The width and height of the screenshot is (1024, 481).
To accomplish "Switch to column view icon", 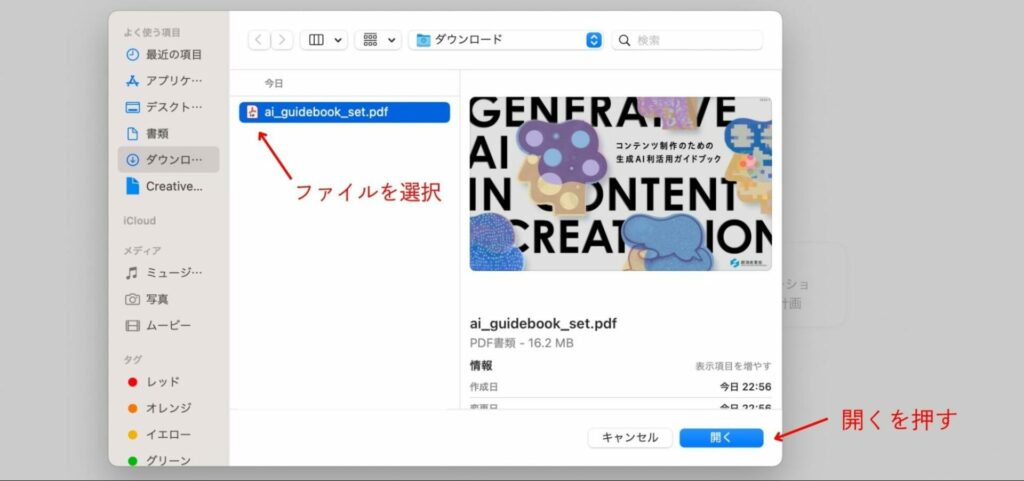I will tap(316, 40).
